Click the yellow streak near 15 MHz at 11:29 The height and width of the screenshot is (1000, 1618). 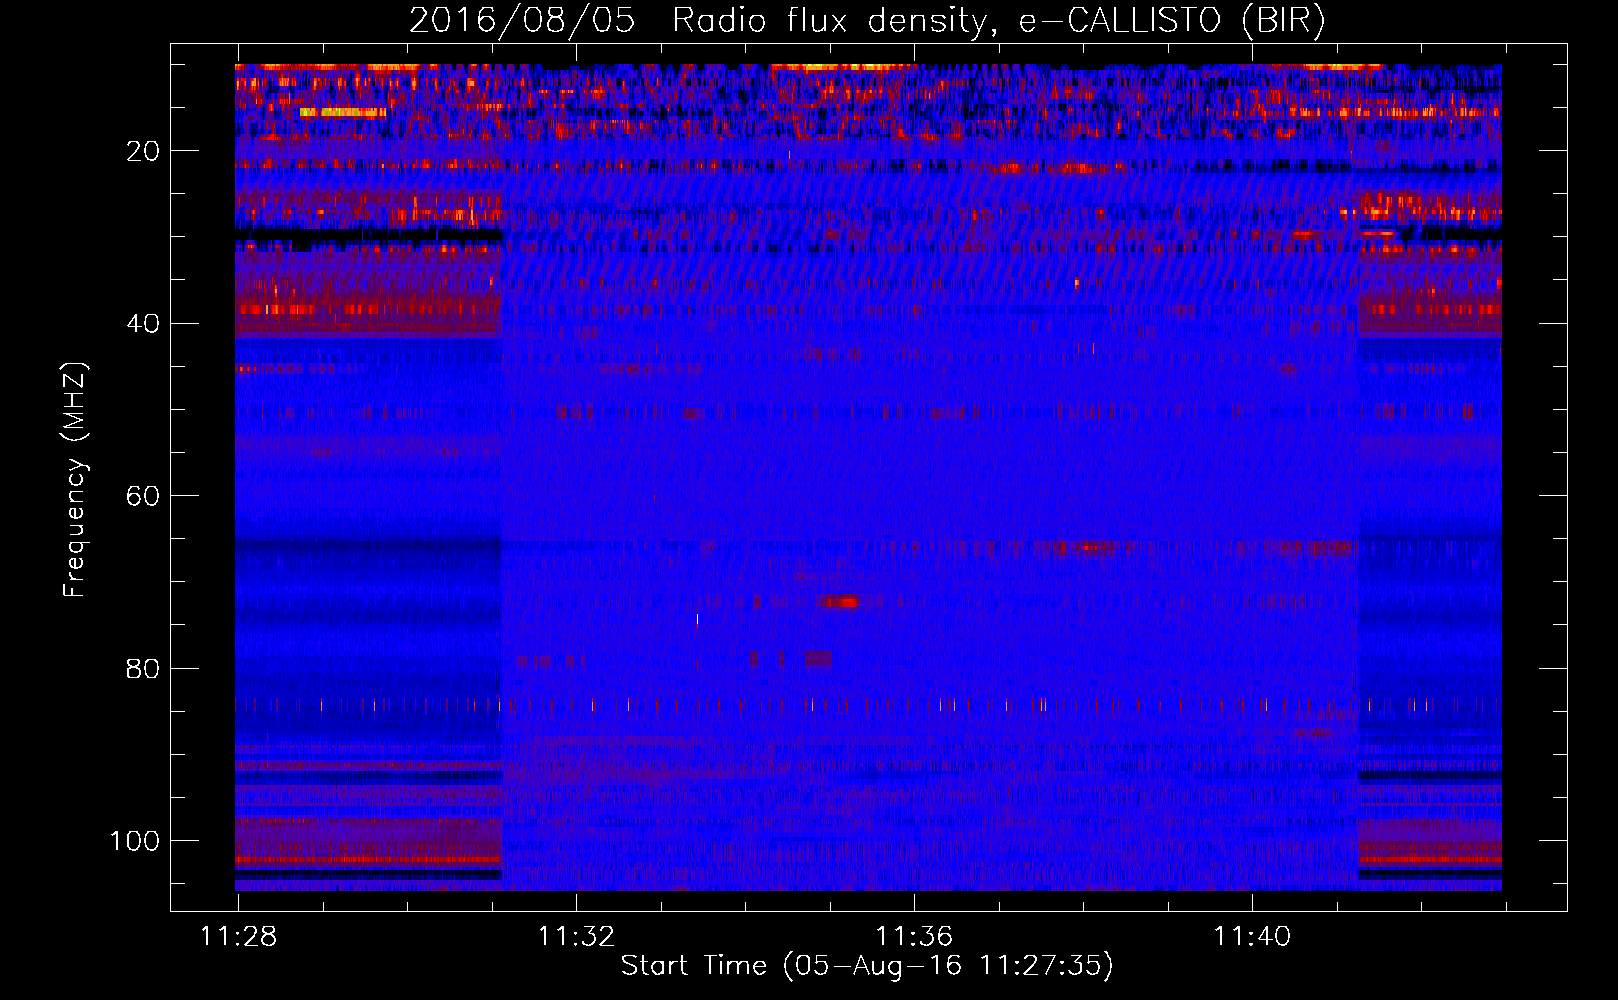[x=343, y=112]
